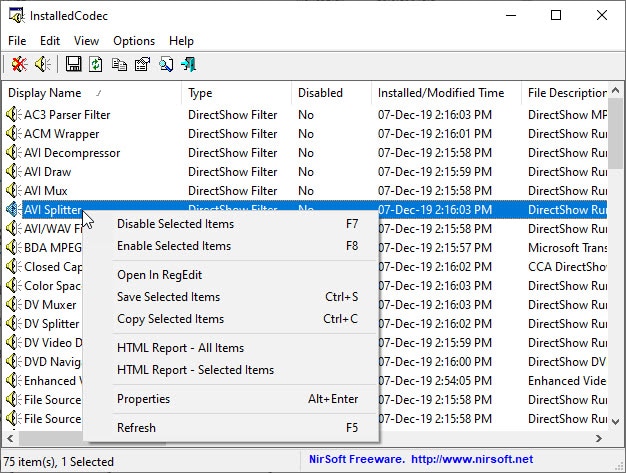This screenshot has height=473, width=626.
Task: Click the Refresh toolbar icon
Action: coord(95,64)
